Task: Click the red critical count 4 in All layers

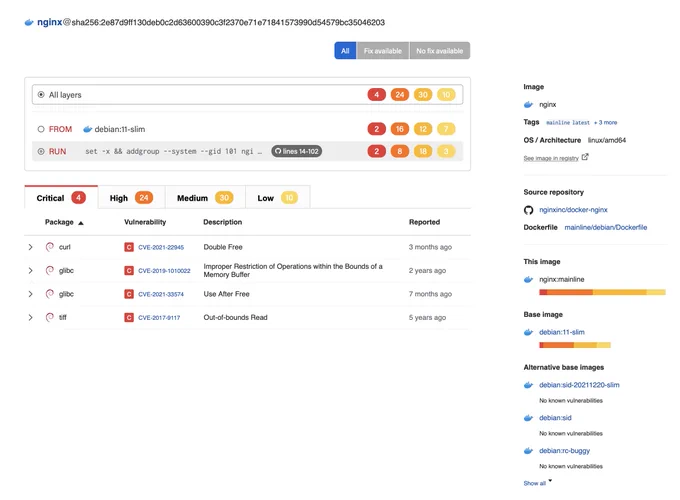Action: point(376,95)
